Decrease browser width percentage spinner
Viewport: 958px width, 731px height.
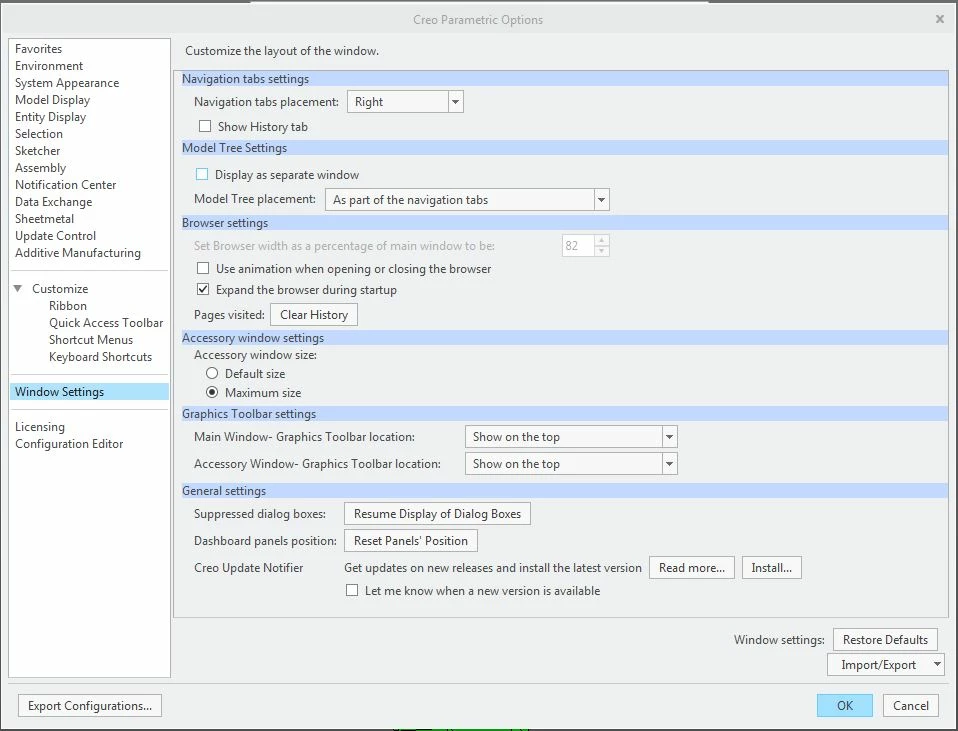tap(602, 251)
